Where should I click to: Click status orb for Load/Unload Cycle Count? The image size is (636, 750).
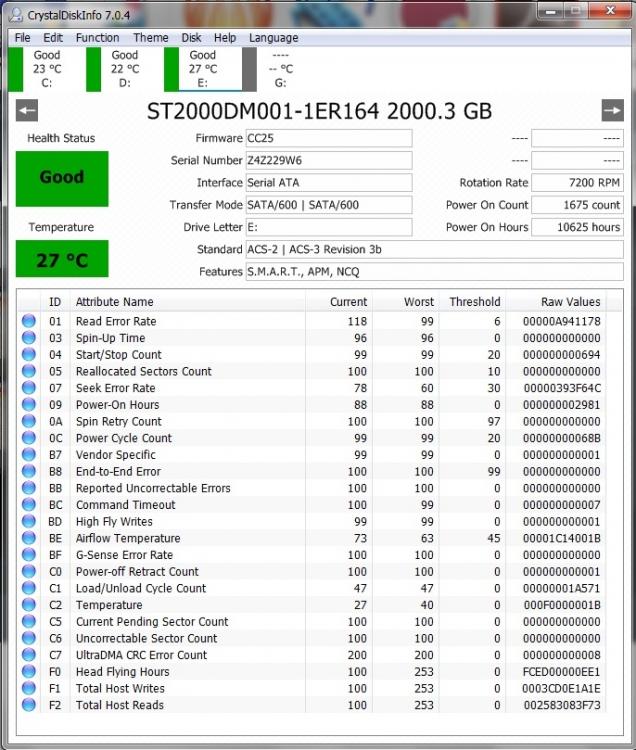[29, 588]
